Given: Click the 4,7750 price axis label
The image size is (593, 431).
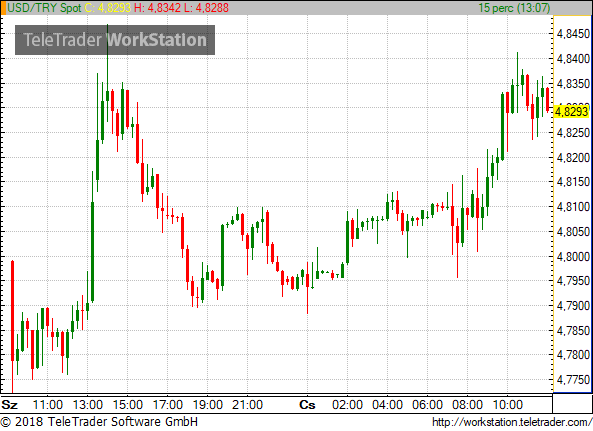Looking at the screenshot, I should (x=573, y=380).
